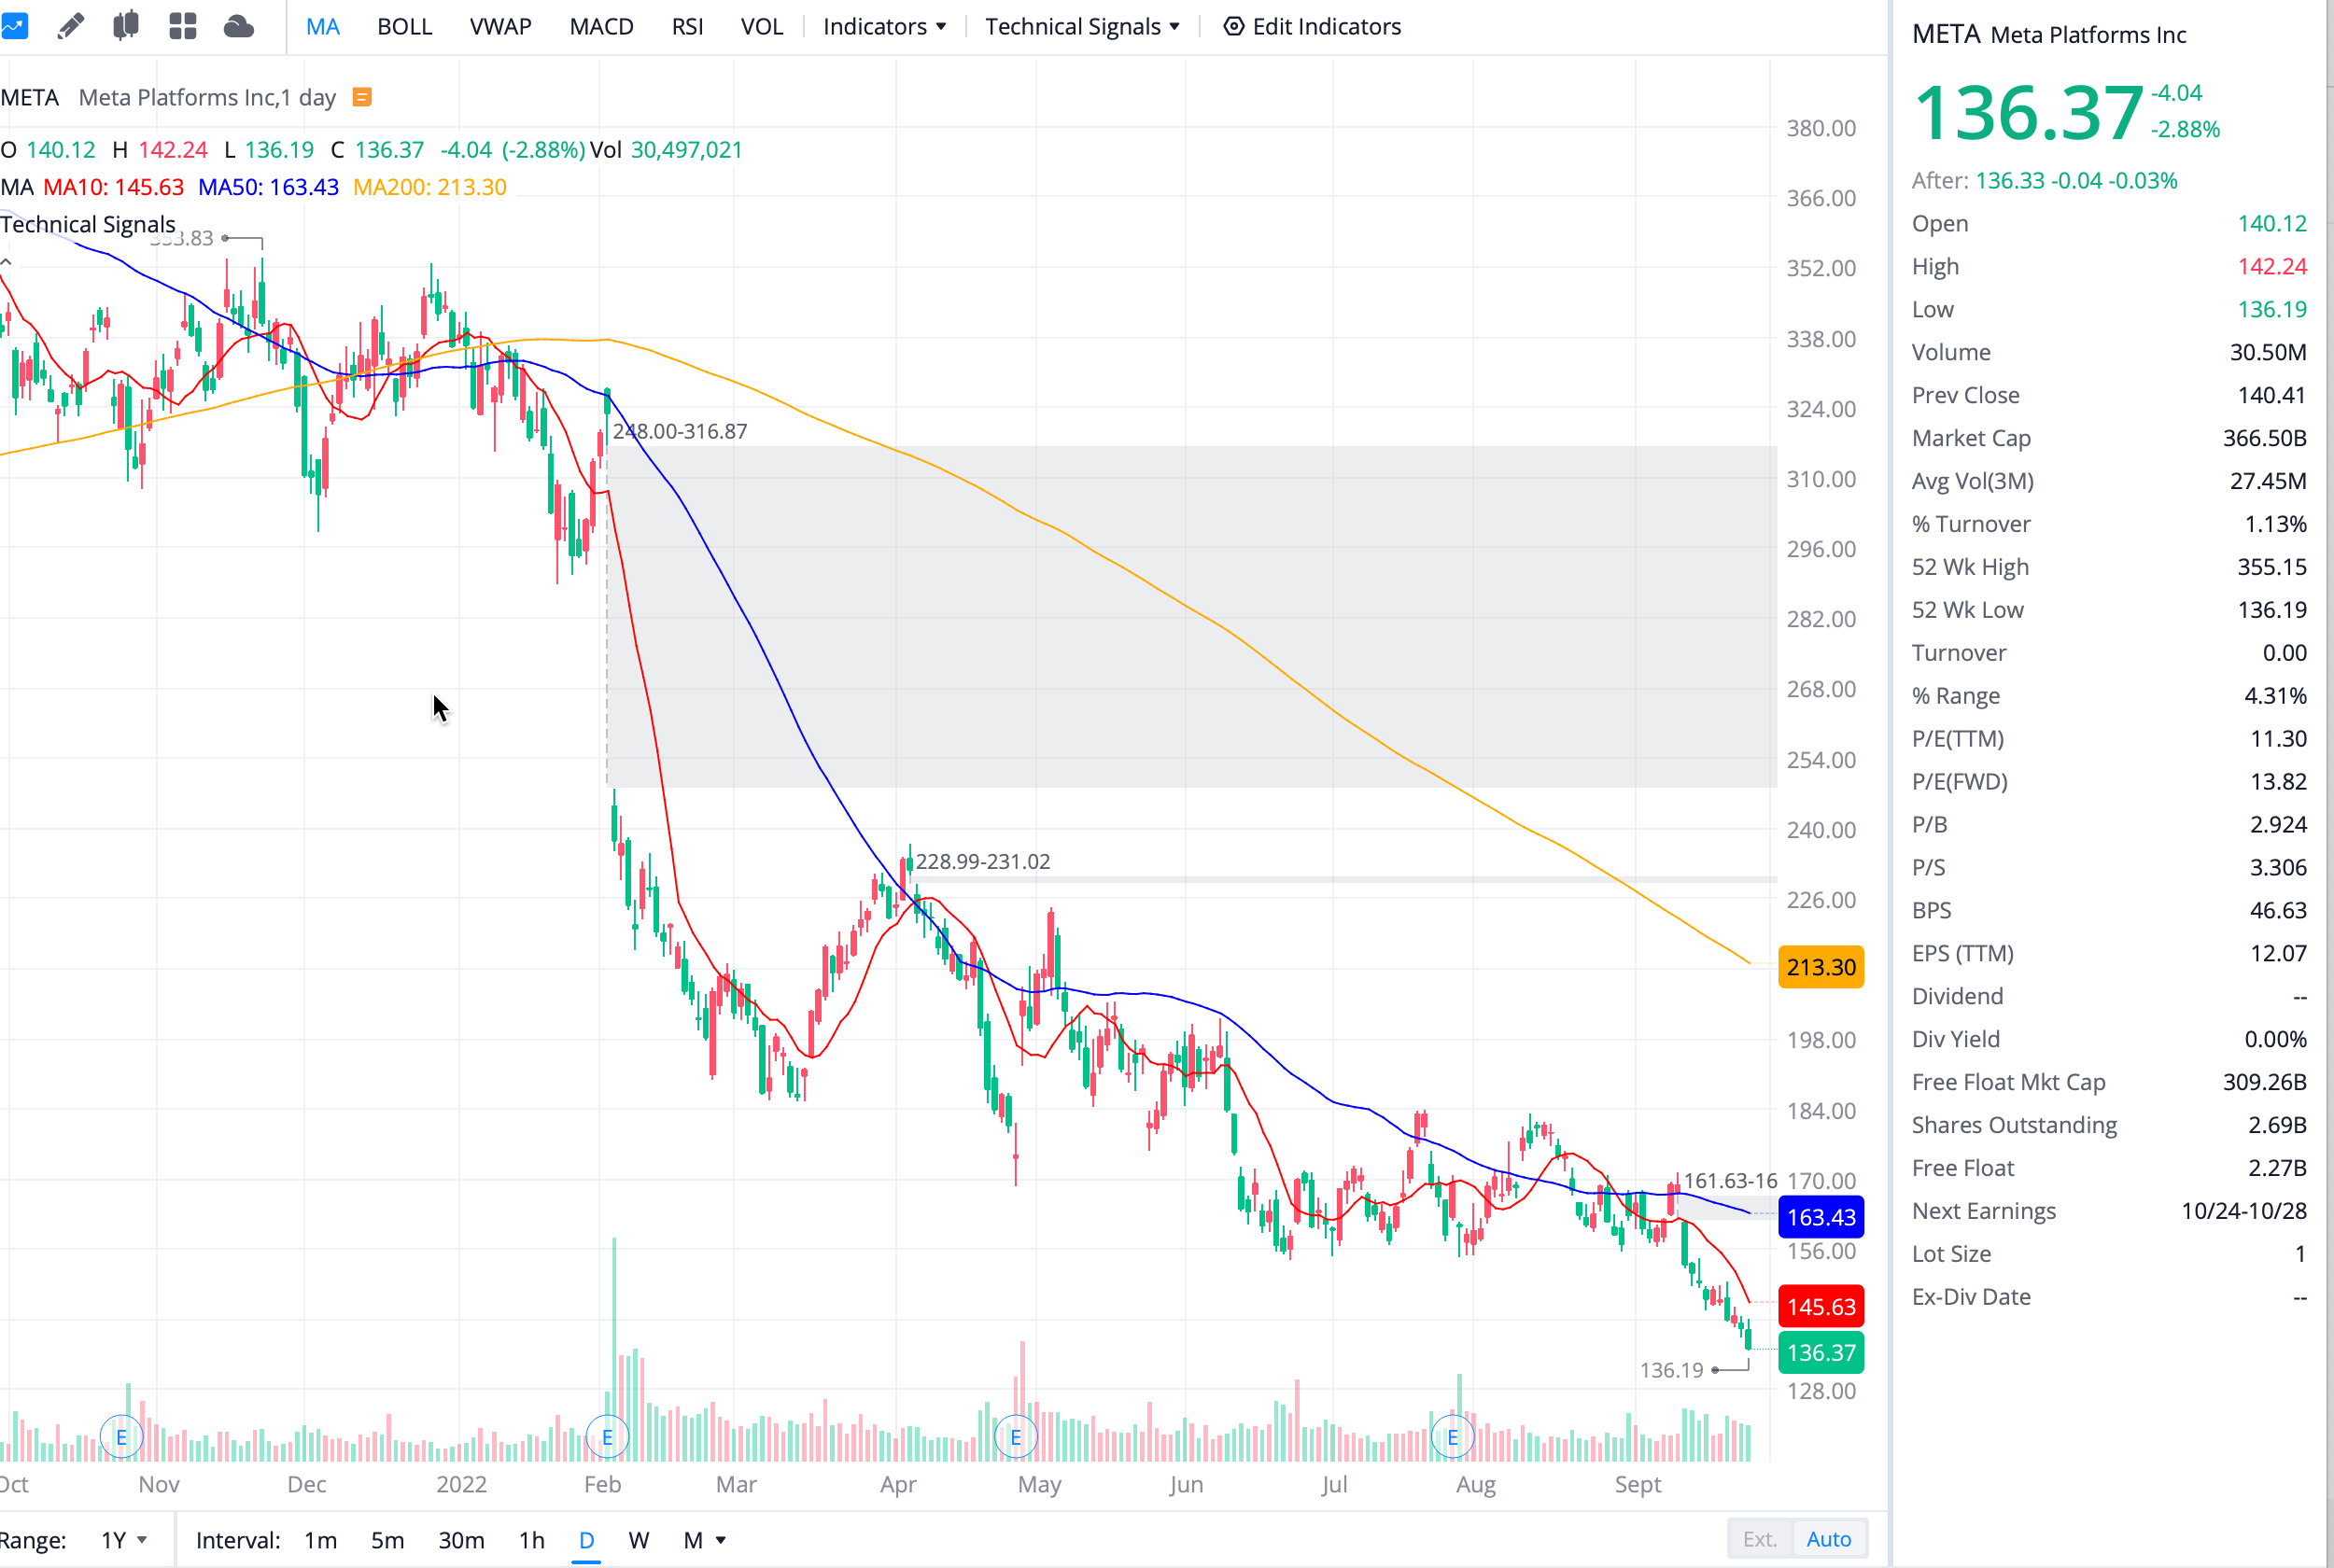Screen dimensions: 2334x1568
Task: Click the blue line chart icon
Action: pyautogui.click(x=14, y=26)
